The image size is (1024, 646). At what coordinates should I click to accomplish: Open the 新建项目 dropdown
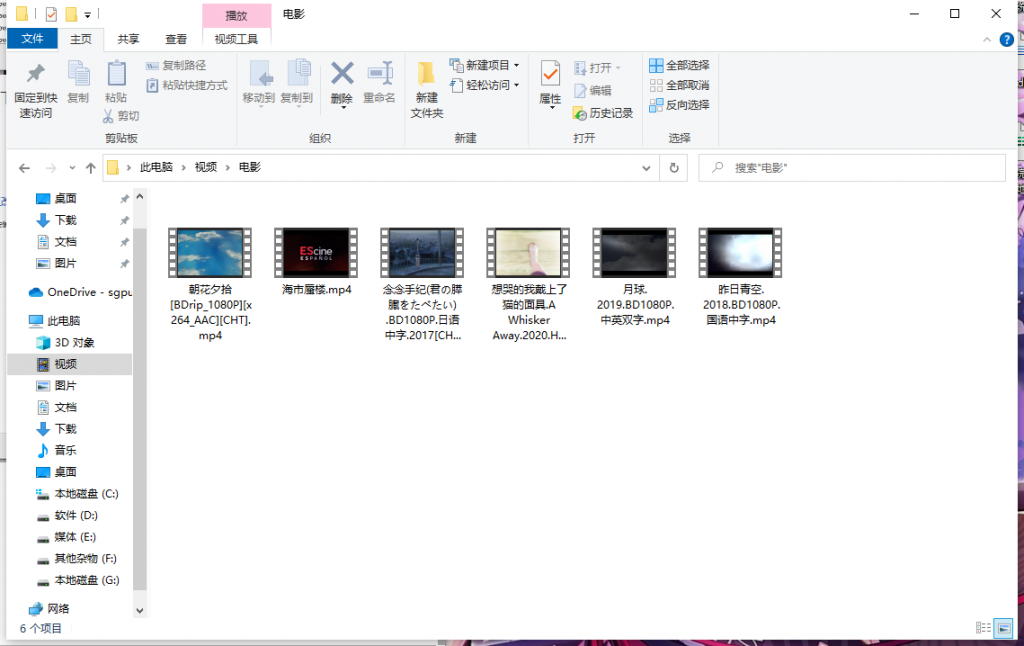tap(485, 65)
